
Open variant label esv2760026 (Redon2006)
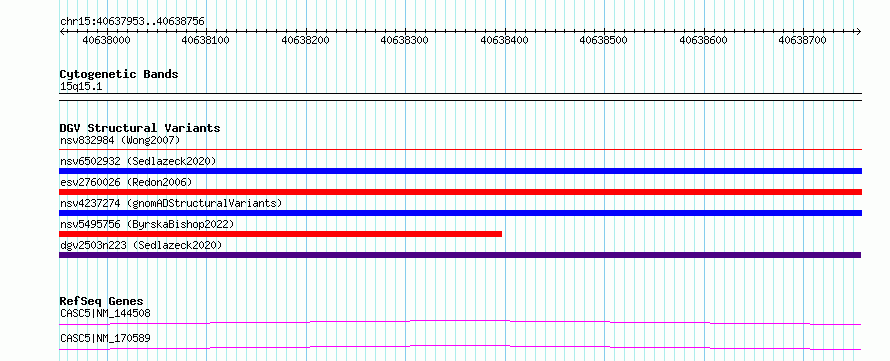click(126, 182)
